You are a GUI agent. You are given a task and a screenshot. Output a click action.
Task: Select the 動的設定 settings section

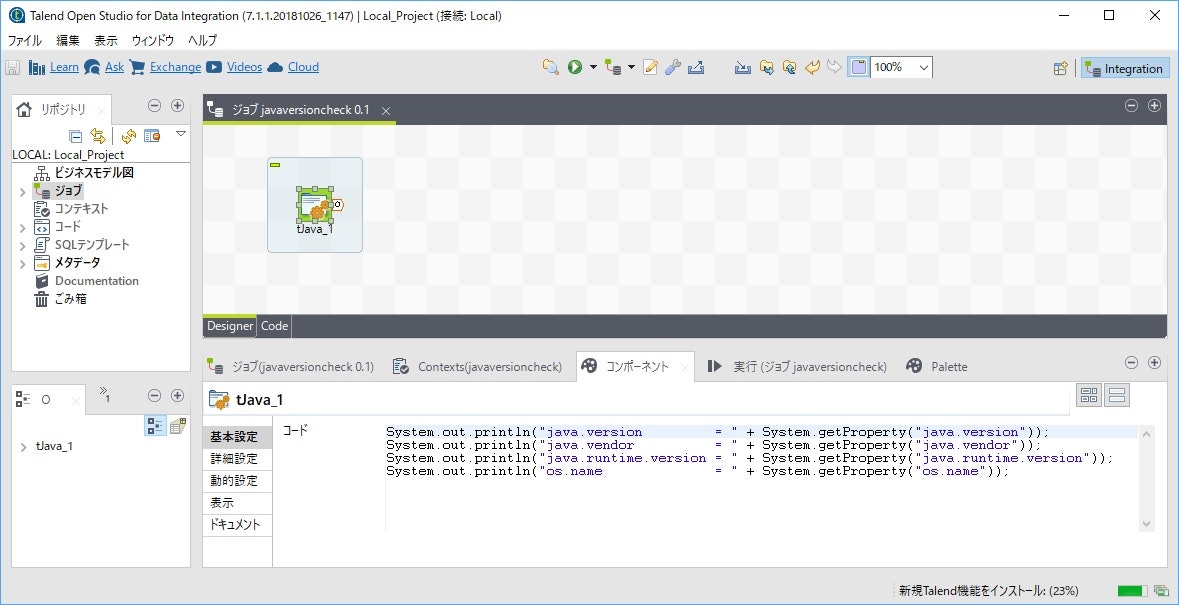click(238, 480)
